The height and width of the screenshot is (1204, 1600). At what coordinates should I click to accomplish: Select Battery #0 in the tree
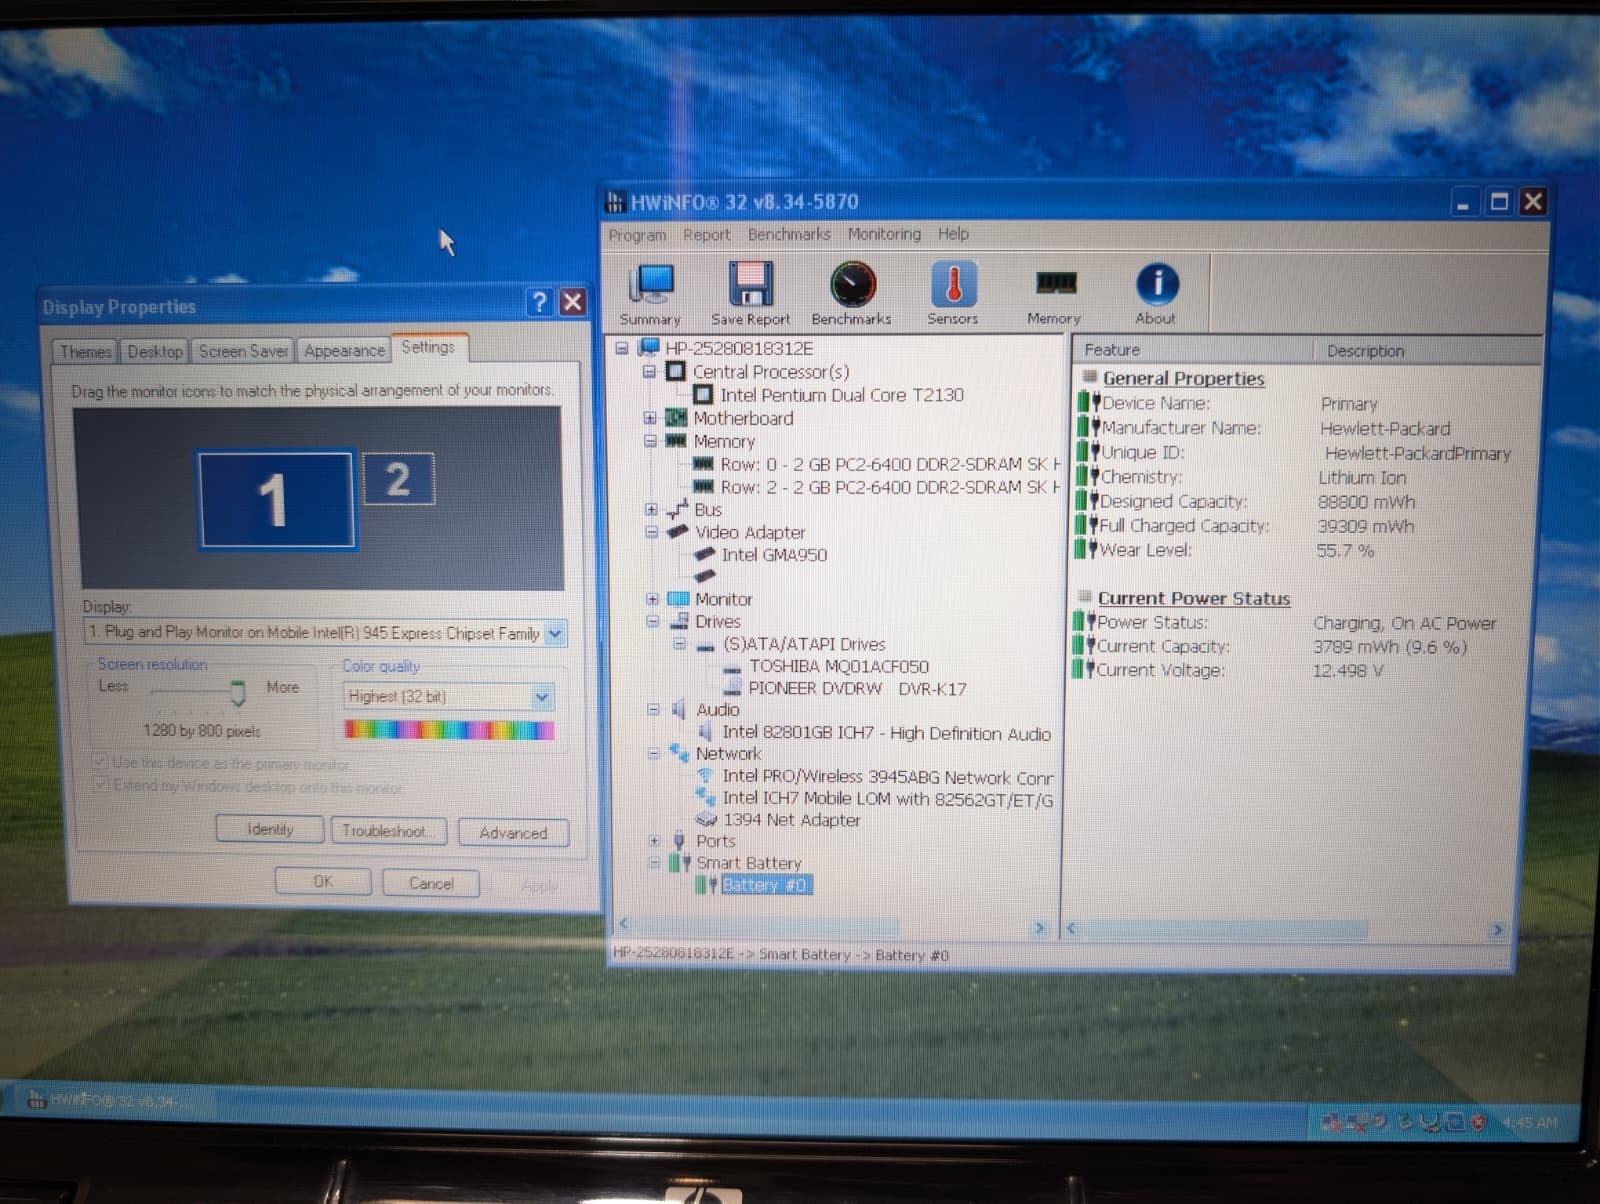pos(764,885)
